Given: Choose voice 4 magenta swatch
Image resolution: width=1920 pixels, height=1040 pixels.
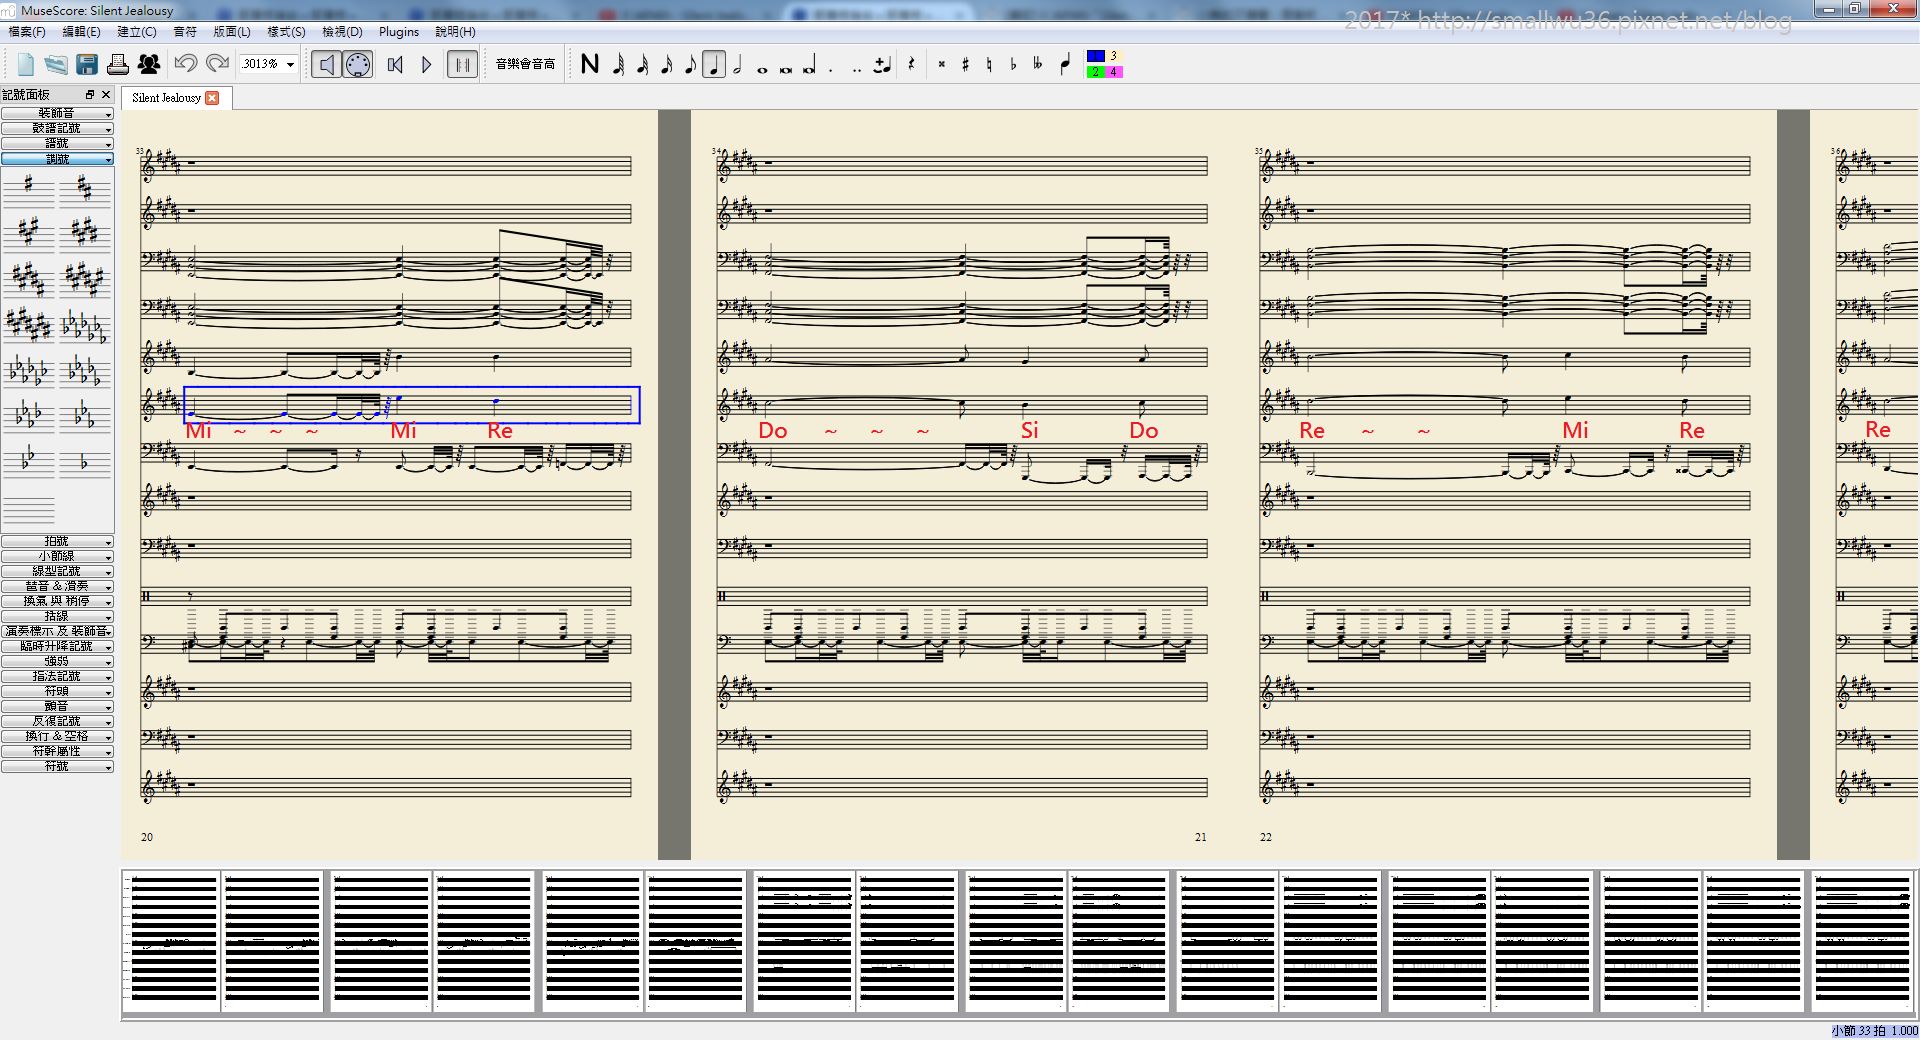Looking at the screenshot, I should pos(1114,72).
